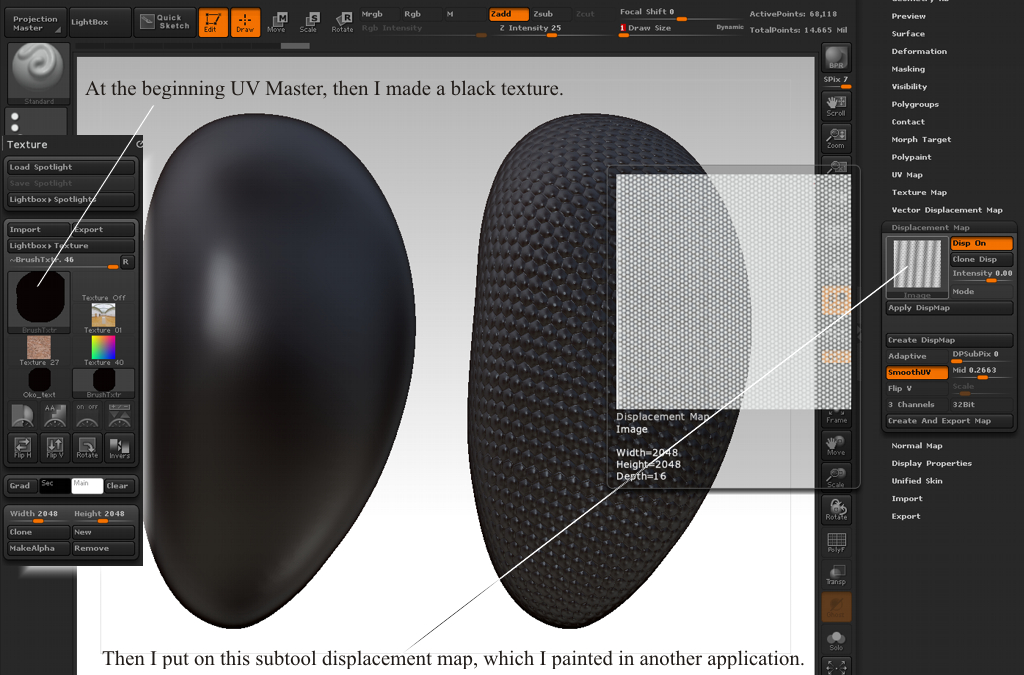Click the displacement map image thumbnail
This screenshot has height=675, width=1024.
pos(917,266)
